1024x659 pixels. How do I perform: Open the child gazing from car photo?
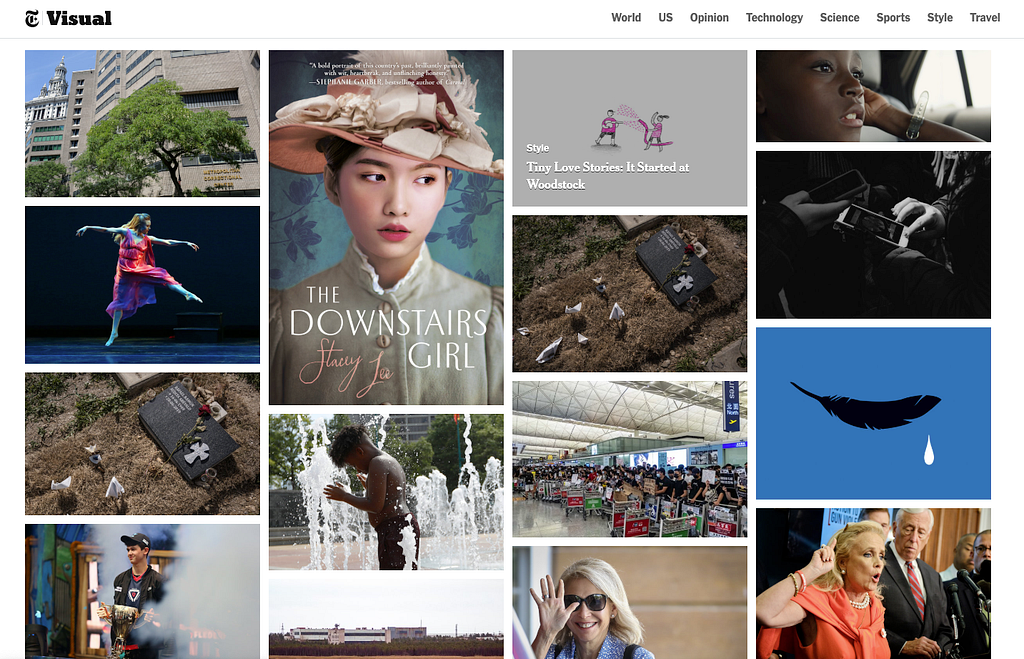click(x=873, y=96)
